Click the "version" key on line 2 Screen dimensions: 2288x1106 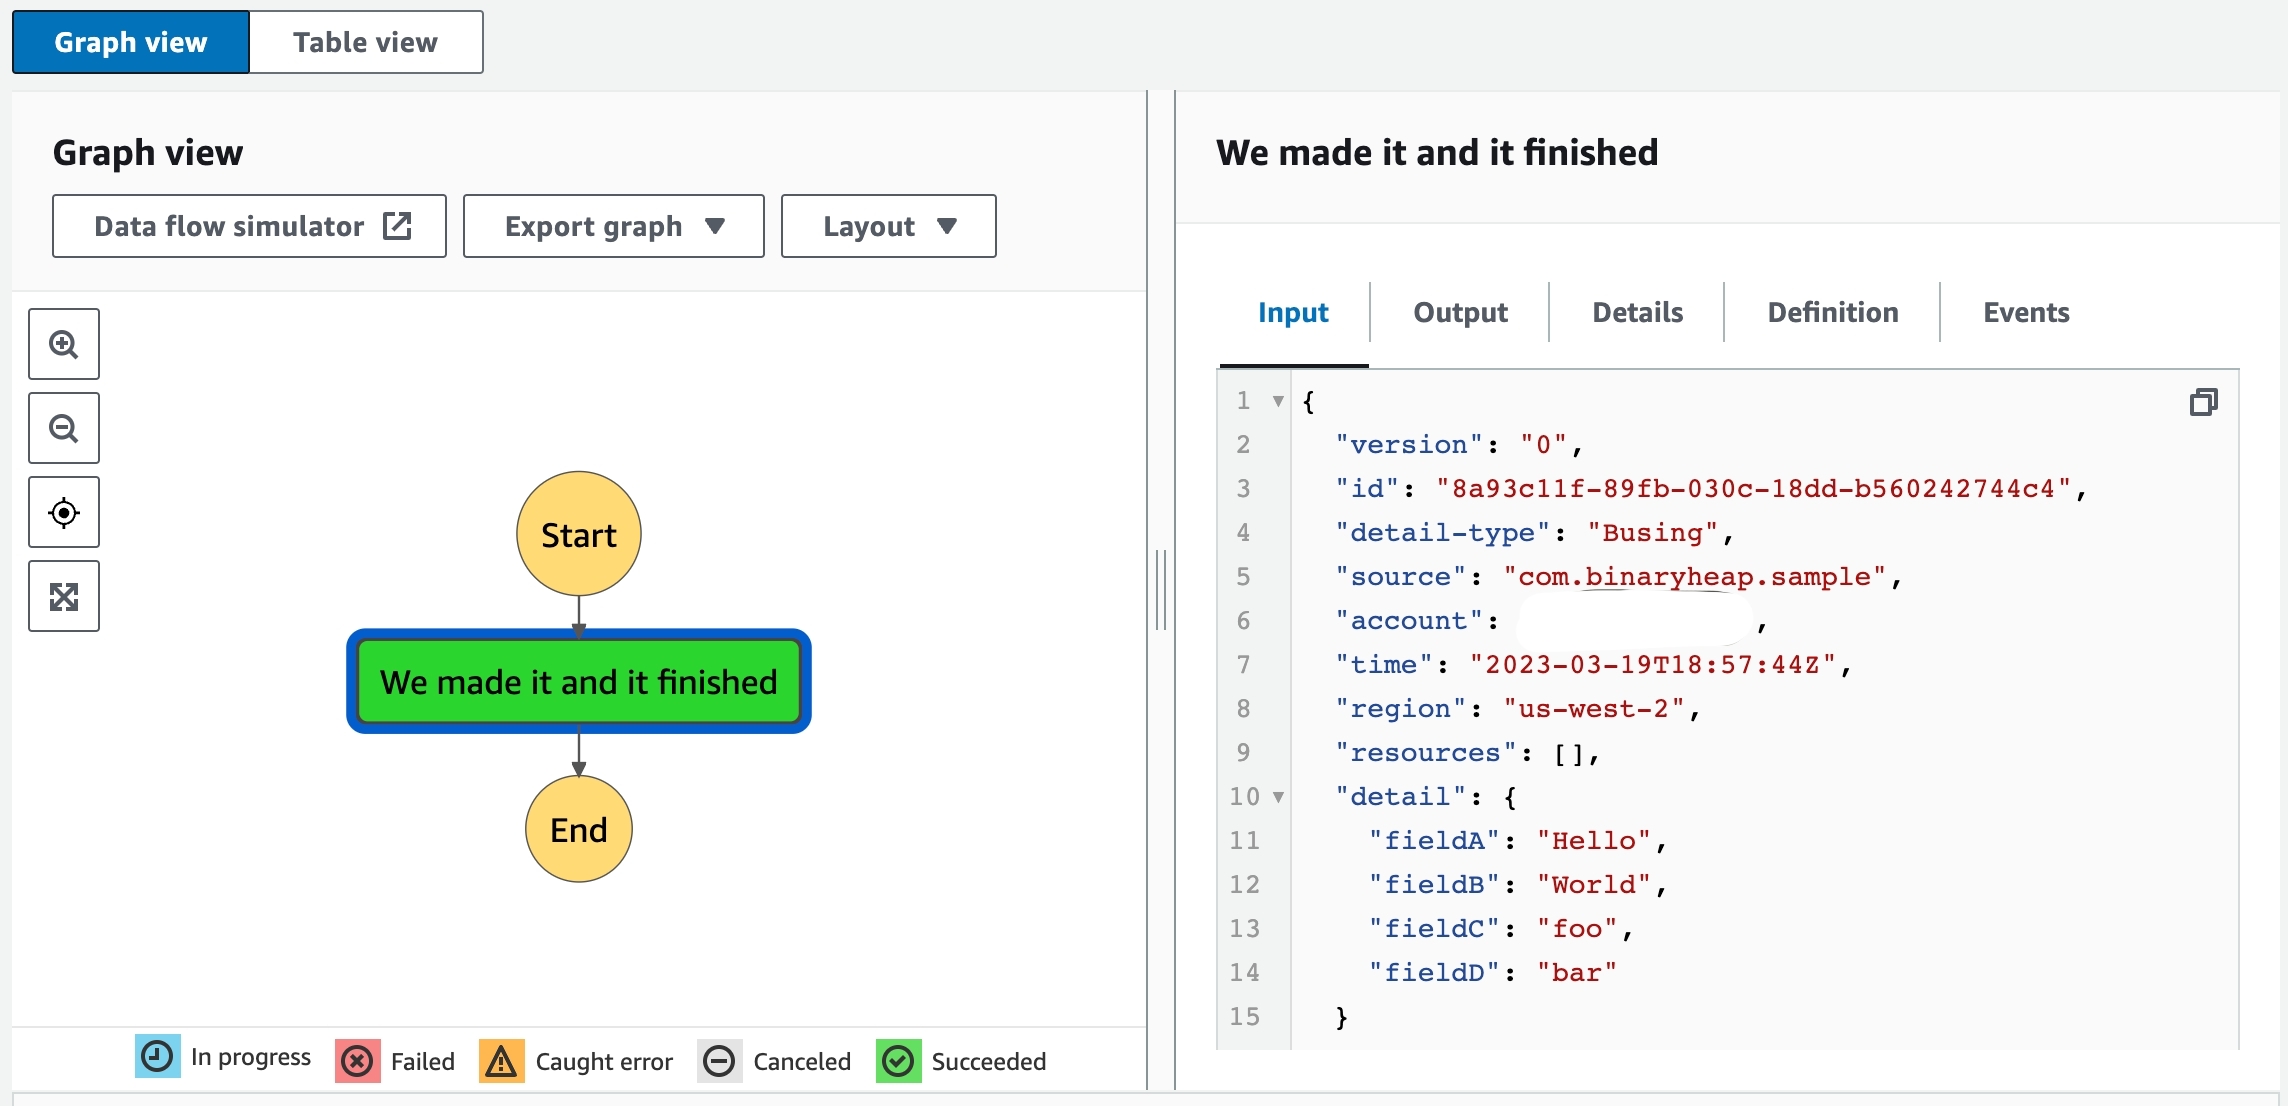coord(1410,445)
